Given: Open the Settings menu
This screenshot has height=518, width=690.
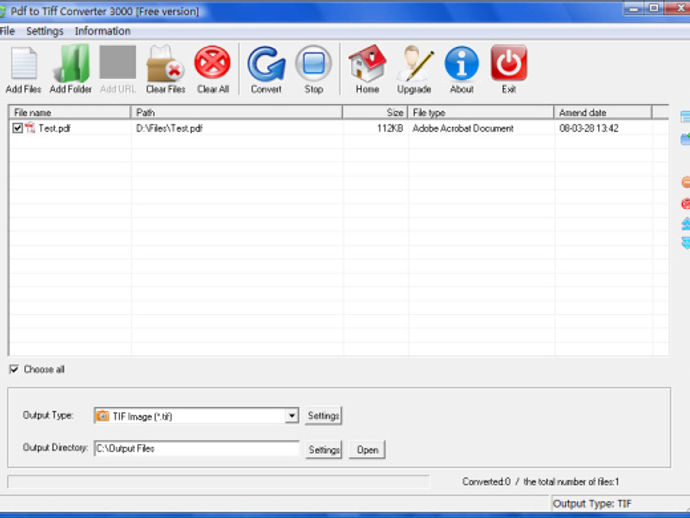Looking at the screenshot, I should pyautogui.click(x=44, y=31).
